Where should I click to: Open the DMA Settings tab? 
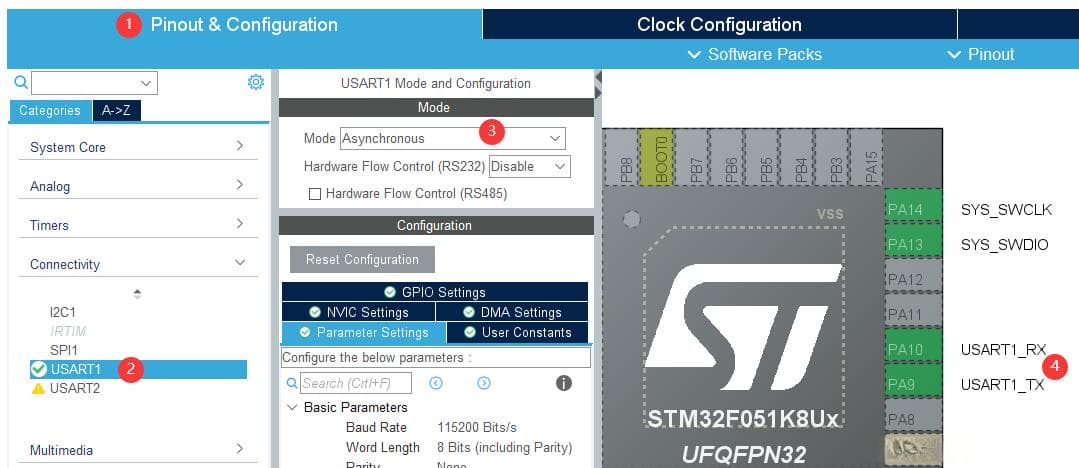pos(512,312)
